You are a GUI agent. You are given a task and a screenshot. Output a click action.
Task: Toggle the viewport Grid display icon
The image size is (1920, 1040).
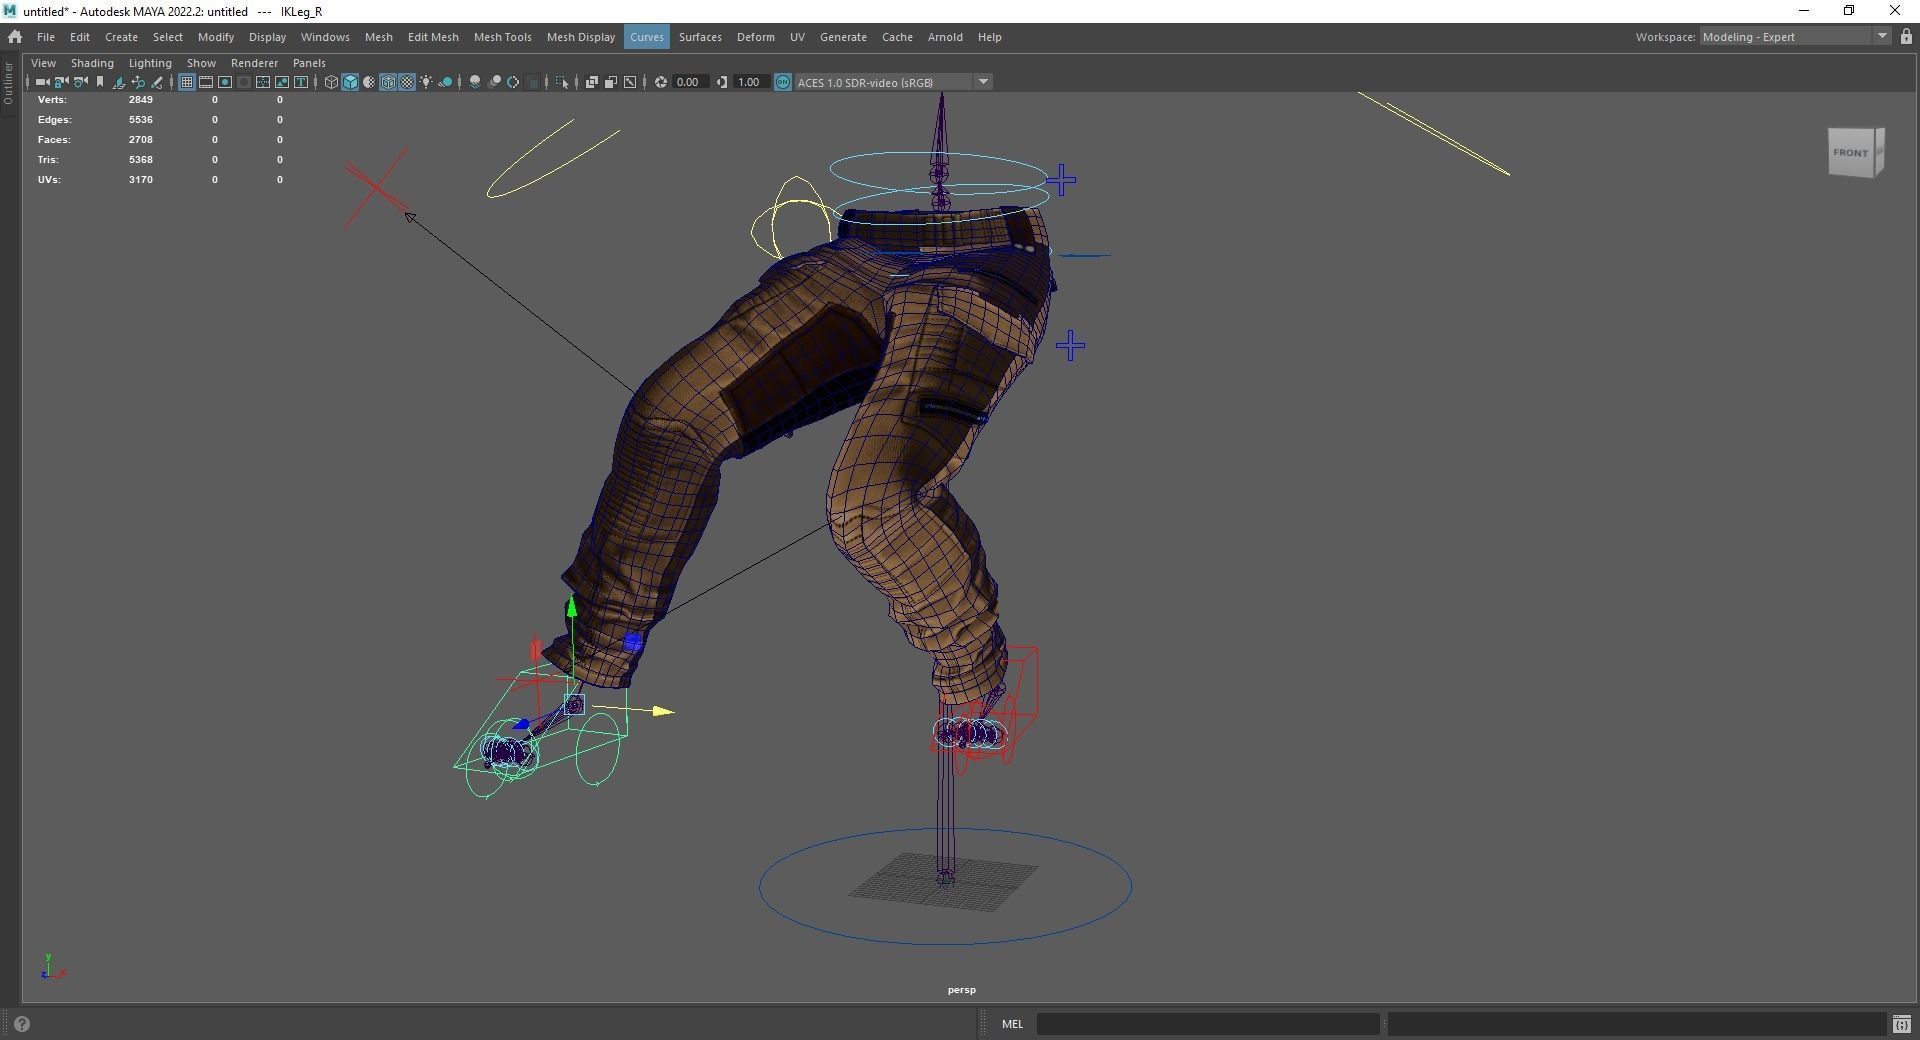(x=187, y=82)
